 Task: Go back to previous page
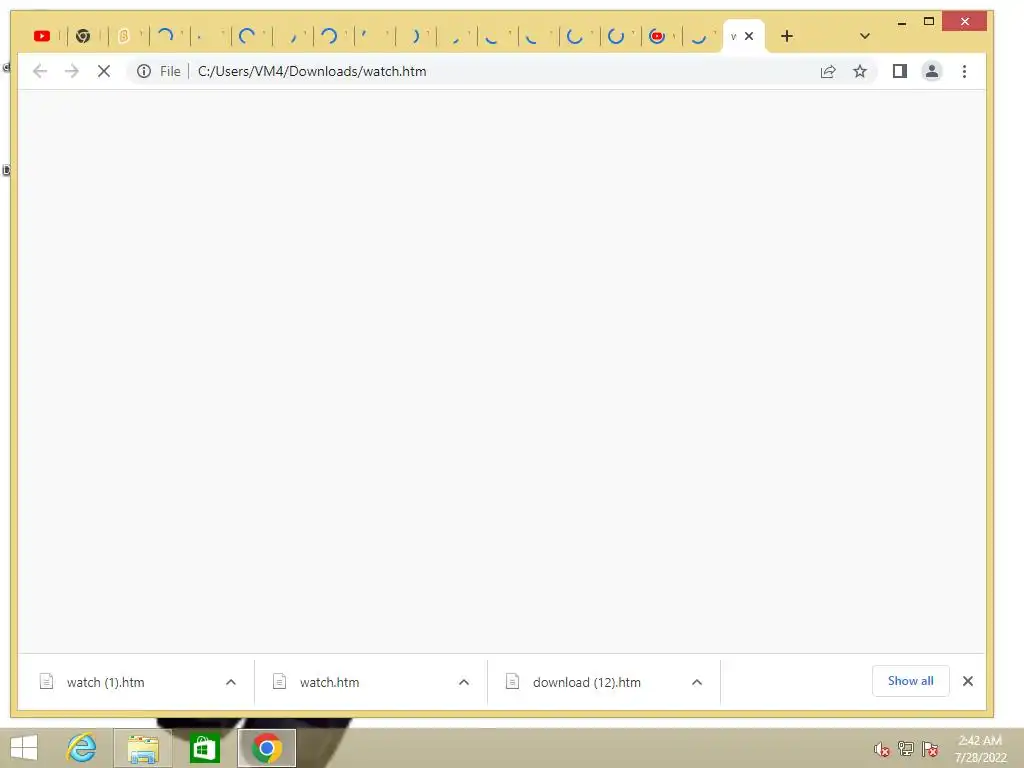tap(40, 71)
